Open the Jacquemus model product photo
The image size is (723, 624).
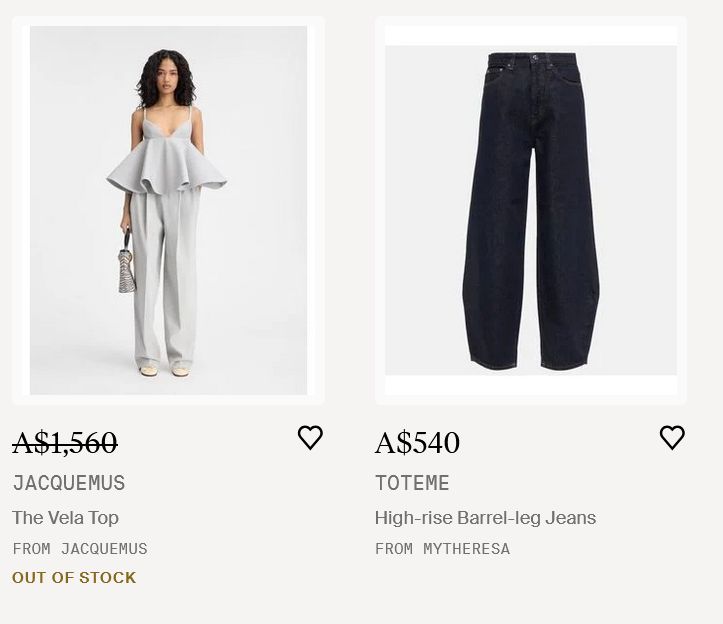(x=168, y=210)
